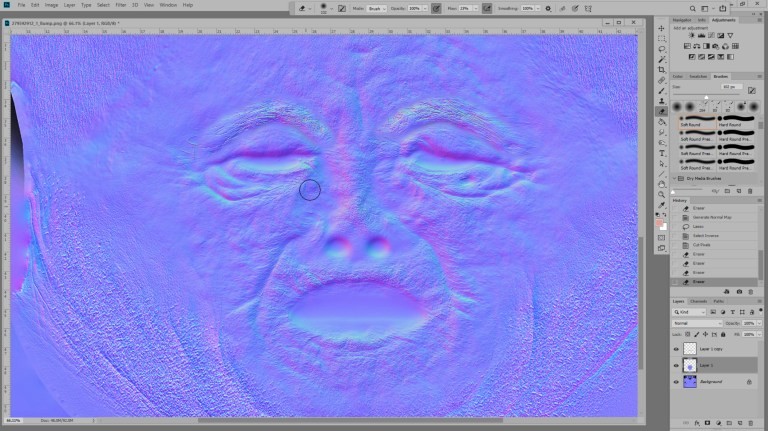Screen dimensions: 768x431
Task: Open the File menu
Action: click(22, 5)
